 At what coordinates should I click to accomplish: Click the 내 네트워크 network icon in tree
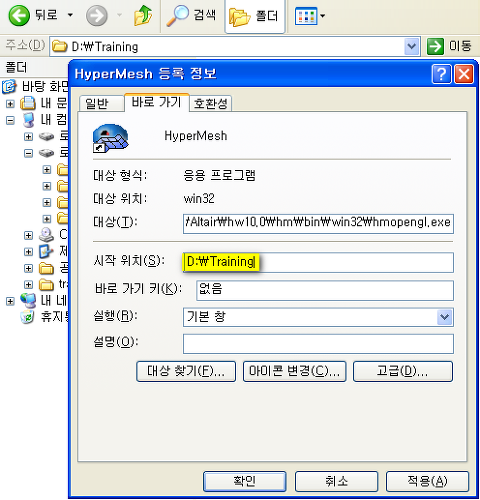click(28, 301)
